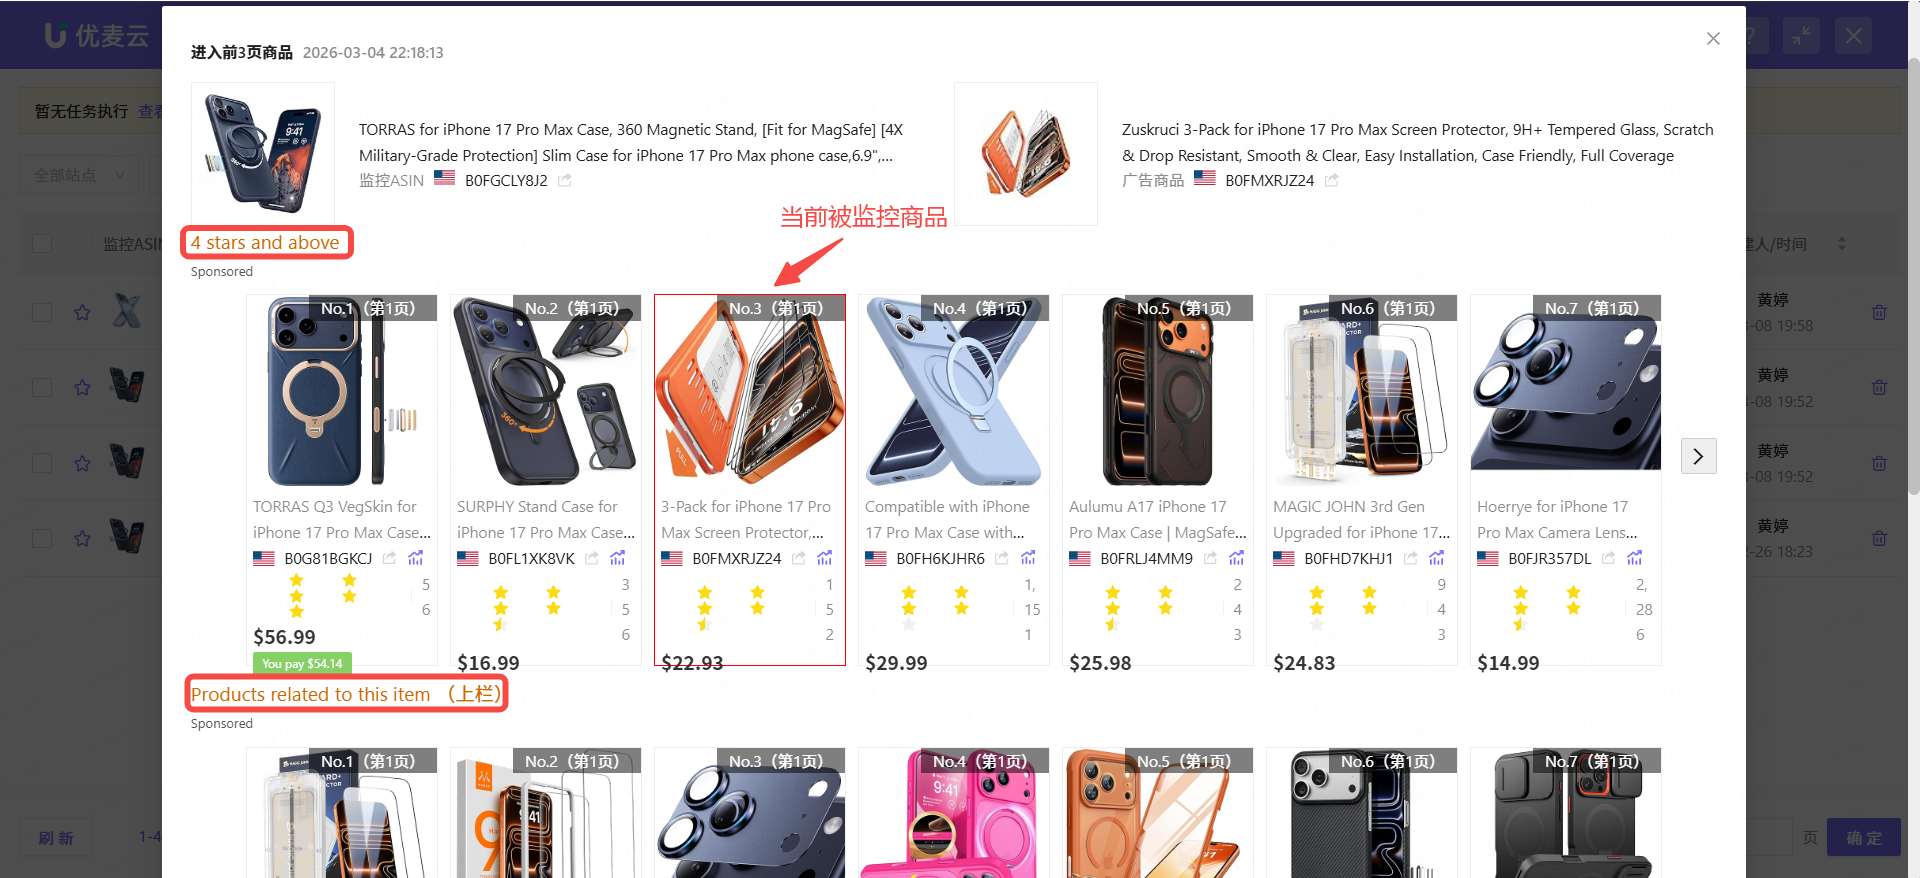Open trend chart icon for B0FL1XK8VK
This screenshot has height=878, width=1920.
[x=618, y=558]
